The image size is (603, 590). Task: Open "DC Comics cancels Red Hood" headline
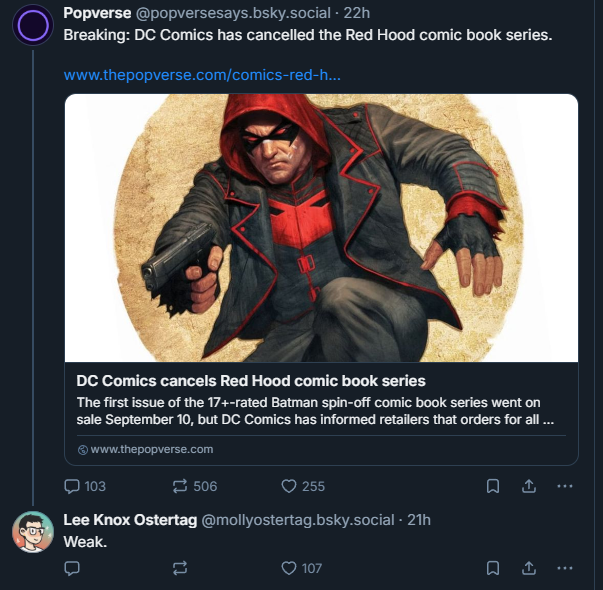(x=251, y=381)
